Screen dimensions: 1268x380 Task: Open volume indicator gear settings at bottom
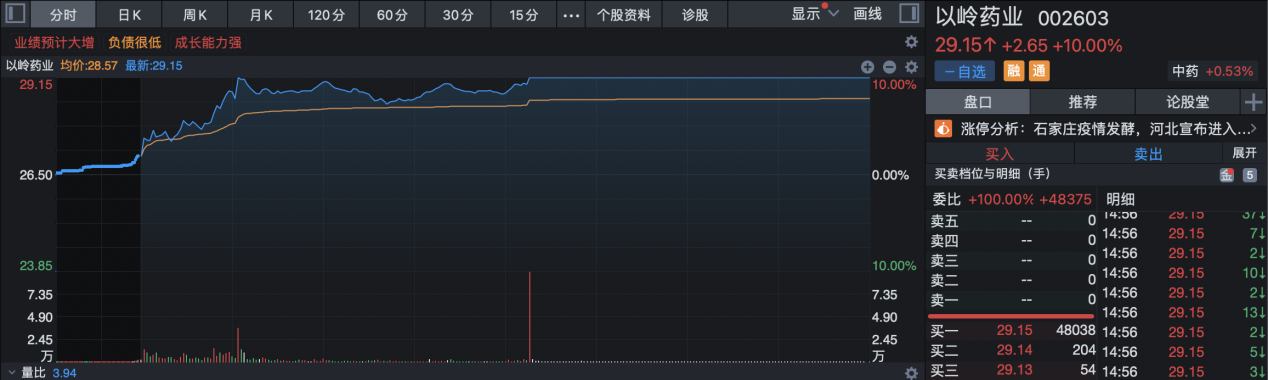pyautogui.click(x=911, y=373)
